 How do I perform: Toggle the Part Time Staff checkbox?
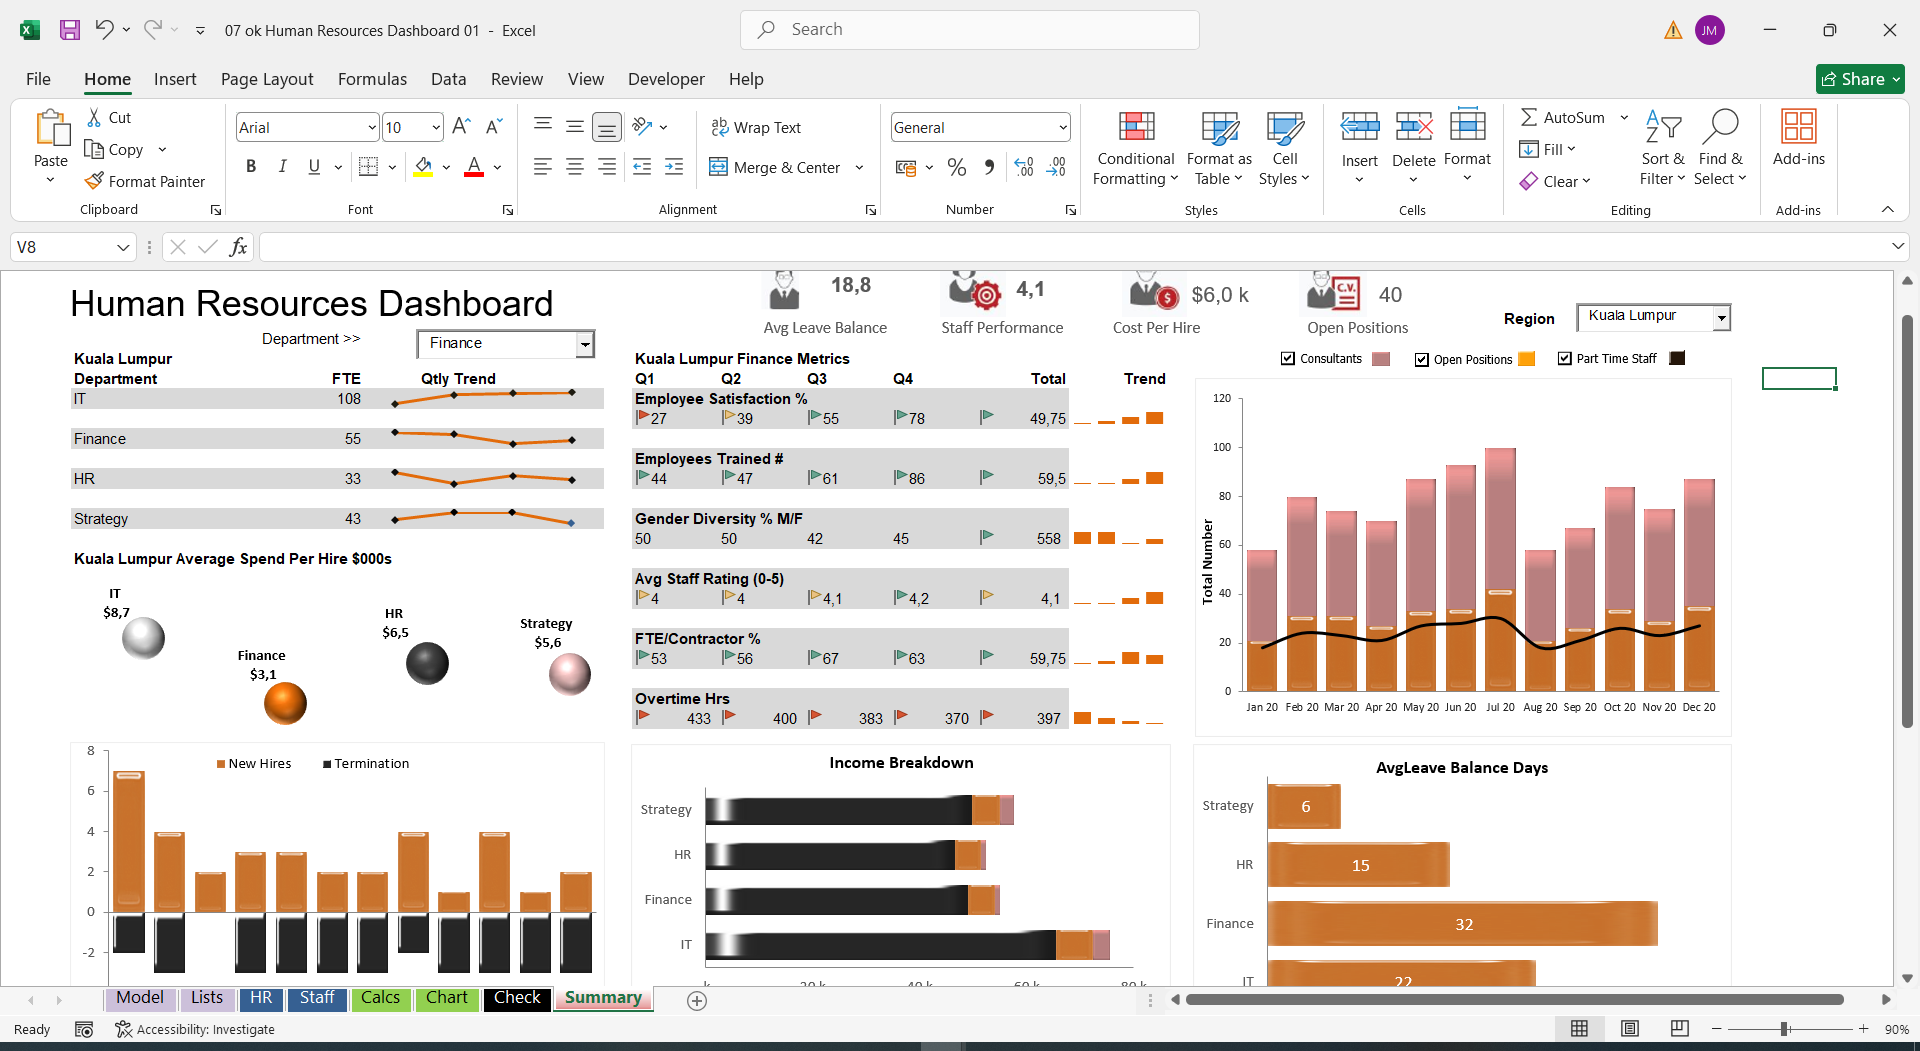(x=1565, y=358)
